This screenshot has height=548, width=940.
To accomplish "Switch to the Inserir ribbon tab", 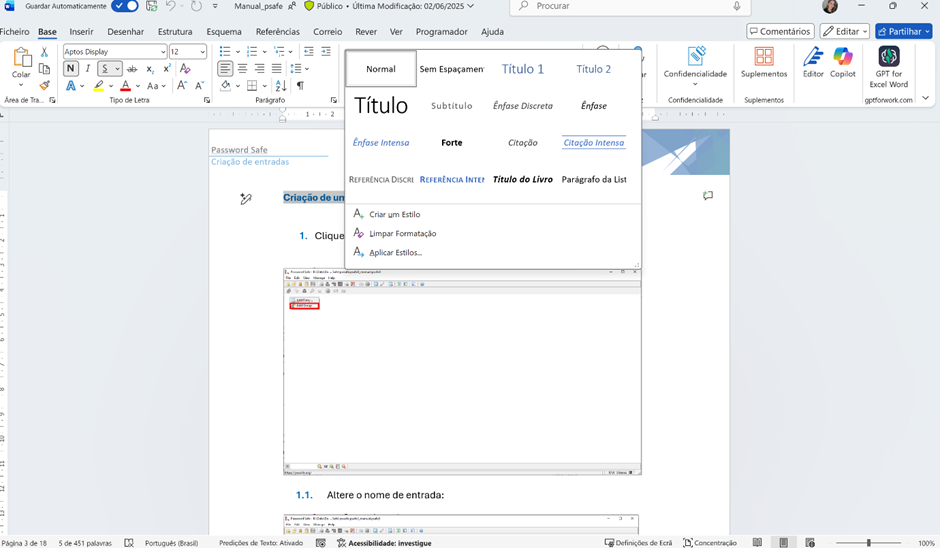I will (81, 31).
